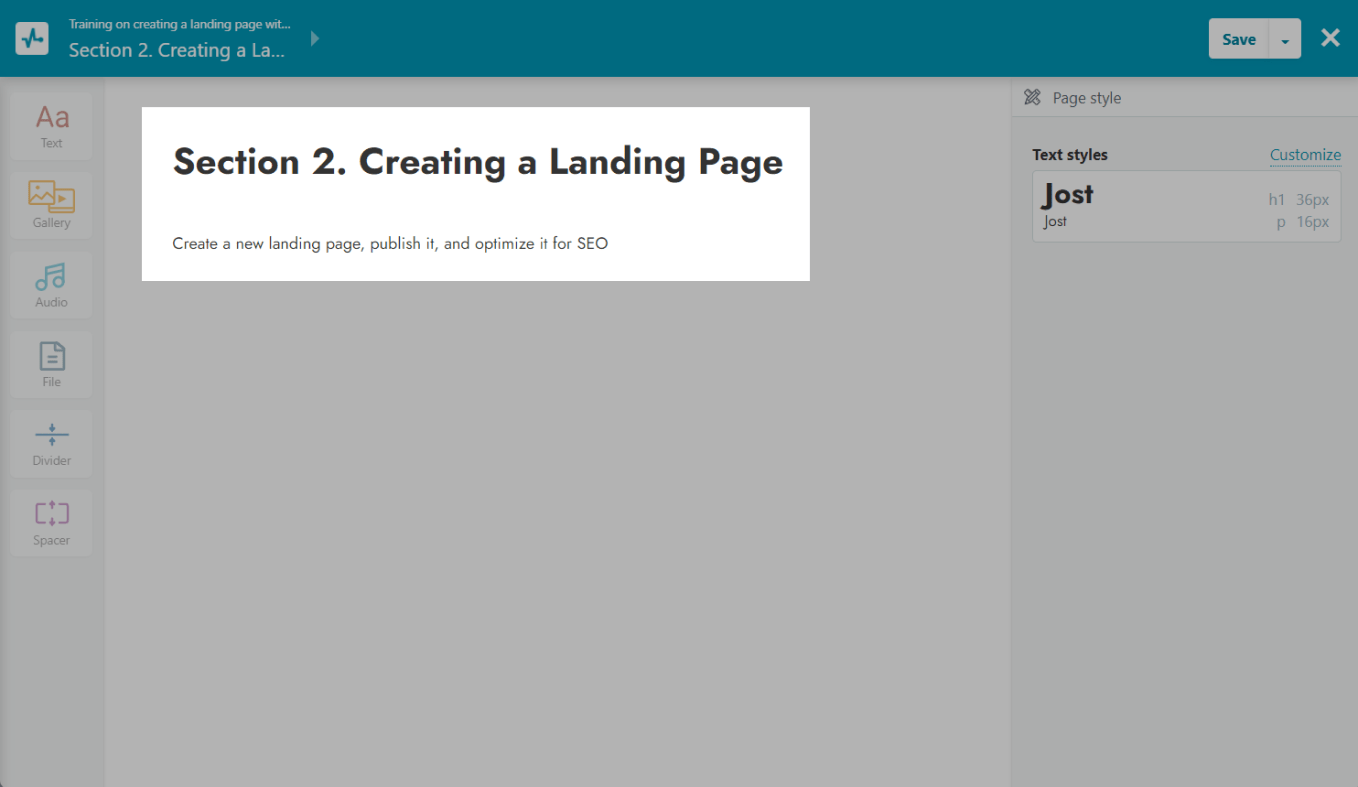Click the description paragraph about SEO
This screenshot has height=787, width=1358.
pos(390,243)
